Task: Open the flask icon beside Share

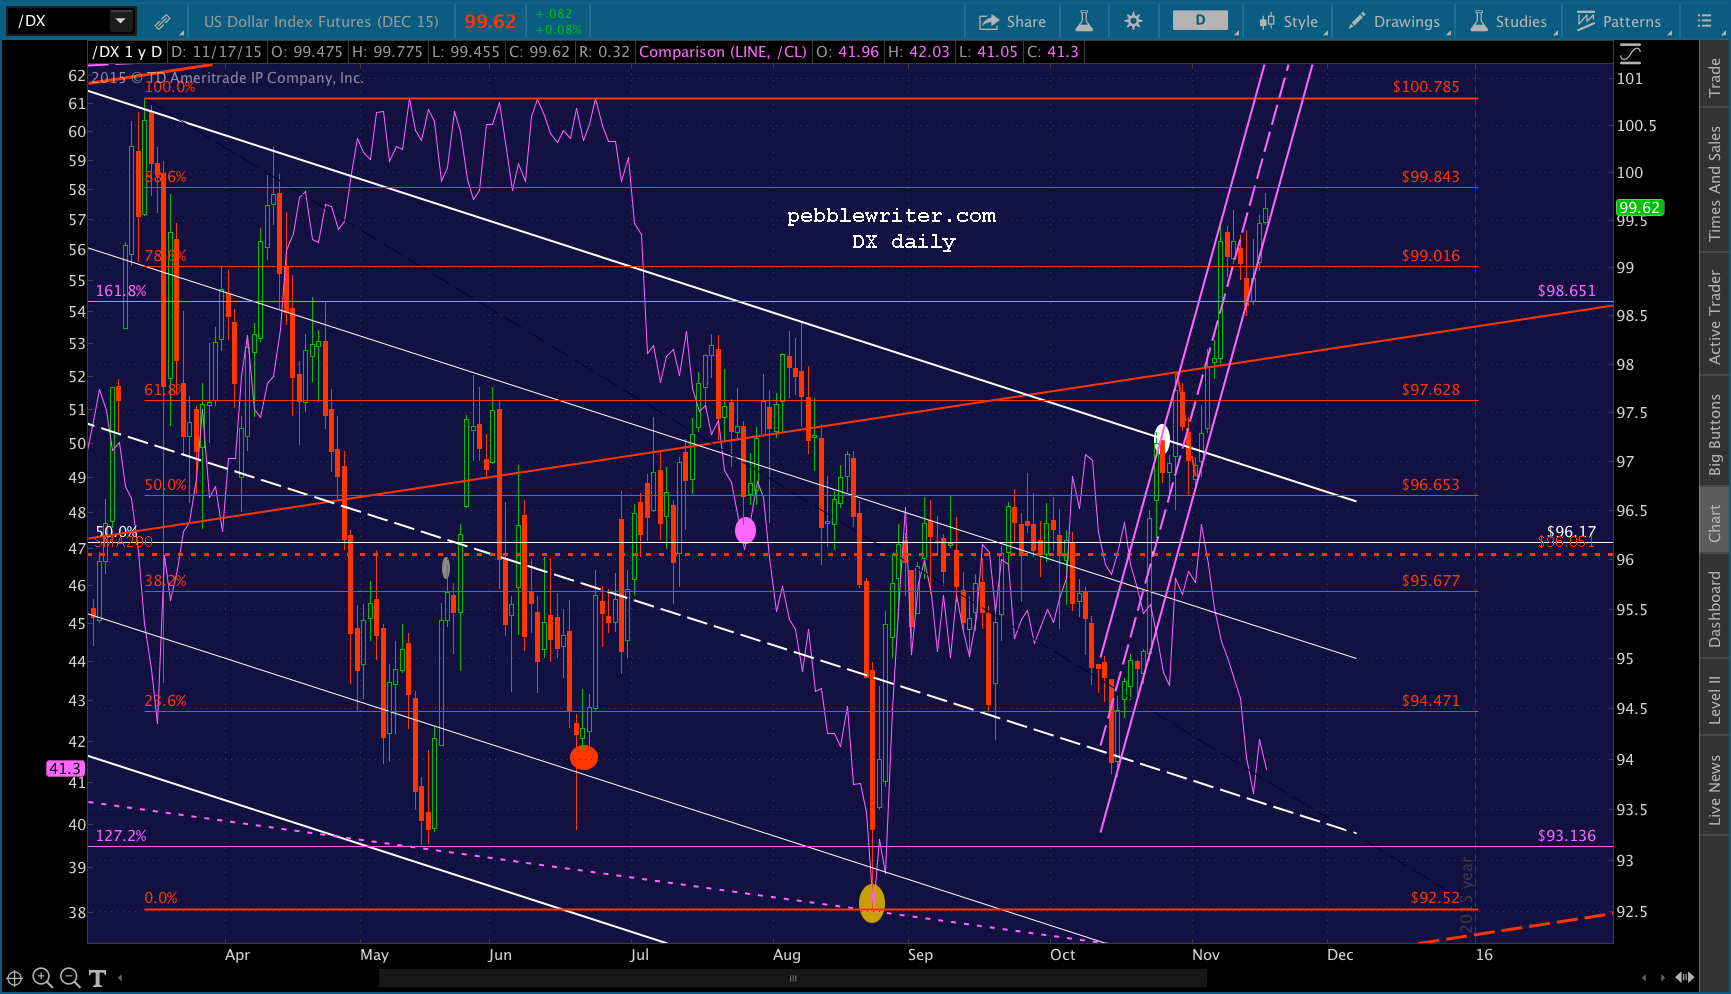Action: coord(1084,21)
